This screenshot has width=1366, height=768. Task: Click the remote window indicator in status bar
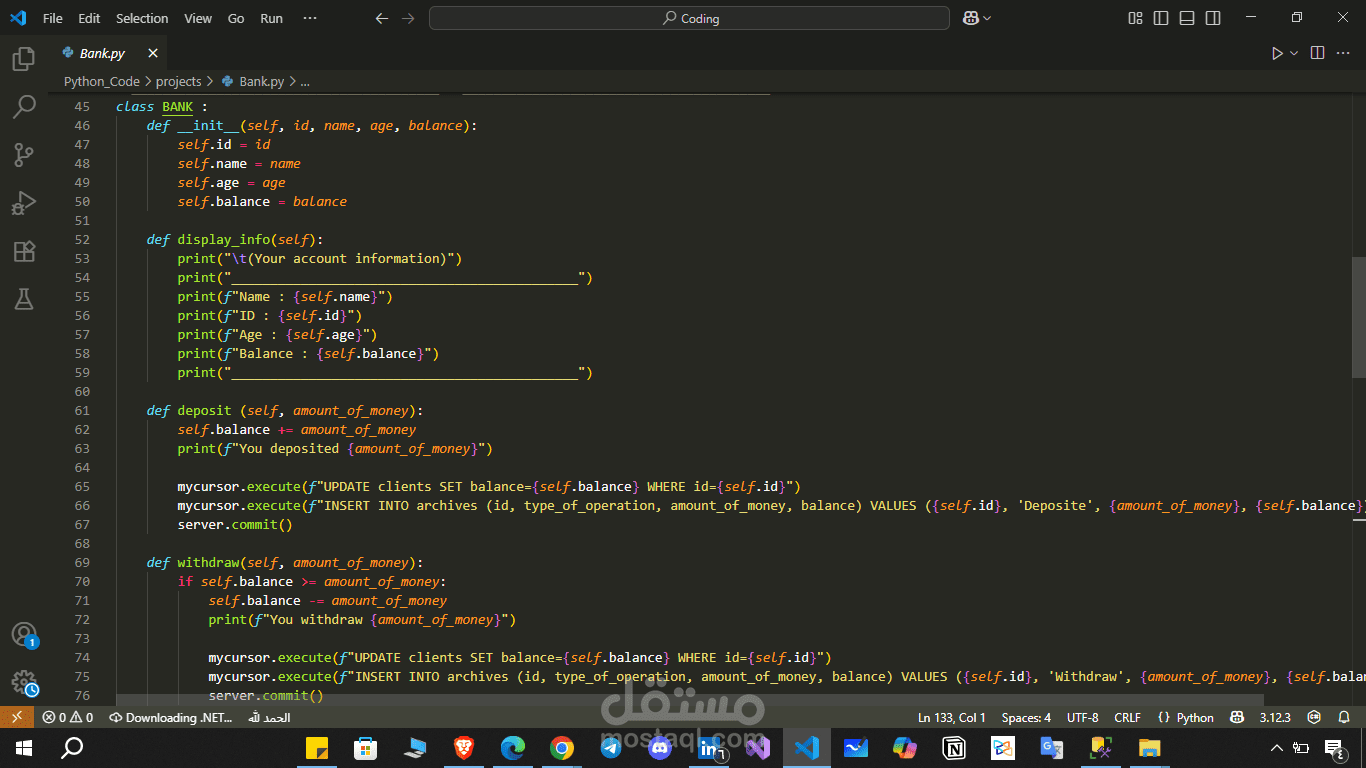coord(16,717)
